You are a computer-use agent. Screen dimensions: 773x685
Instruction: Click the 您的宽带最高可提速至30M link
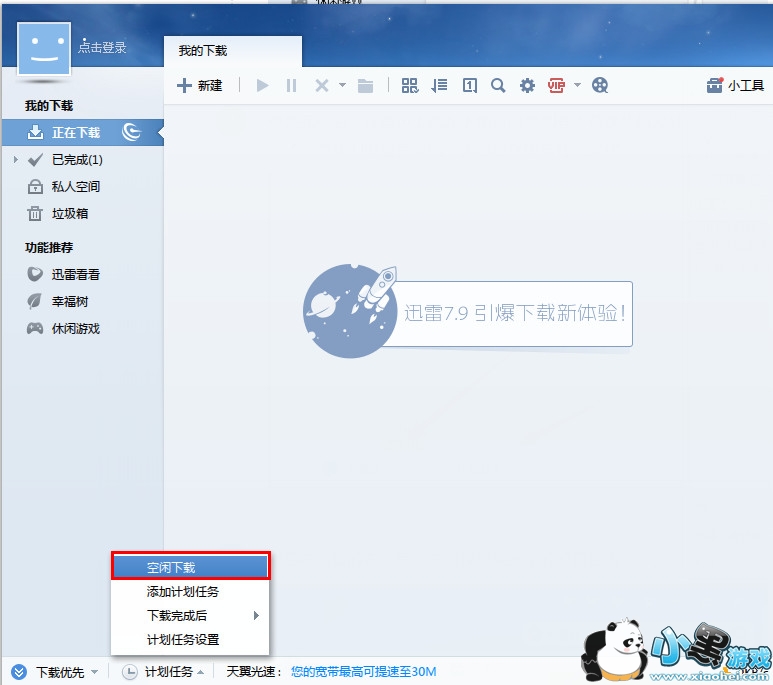pos(363,672)
